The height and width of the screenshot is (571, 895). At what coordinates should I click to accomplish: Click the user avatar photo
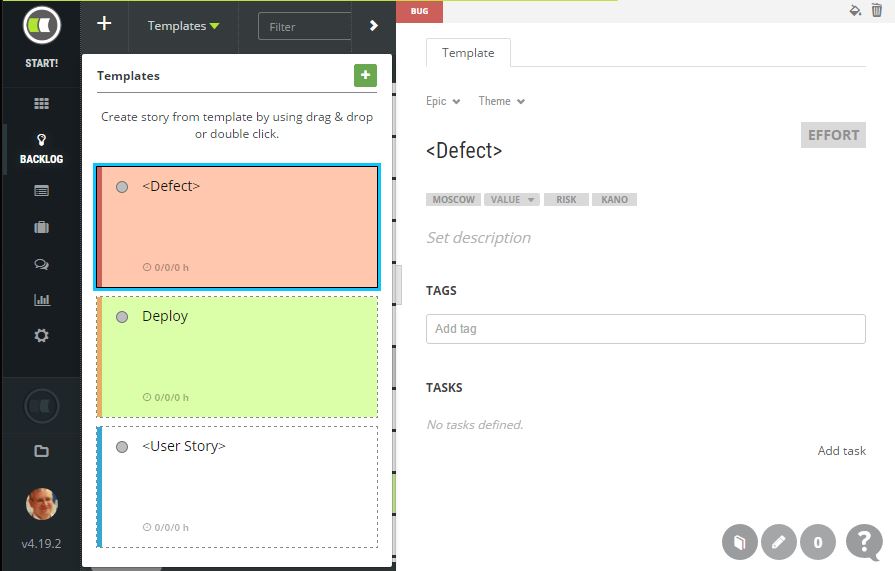[x=42, y=504]
